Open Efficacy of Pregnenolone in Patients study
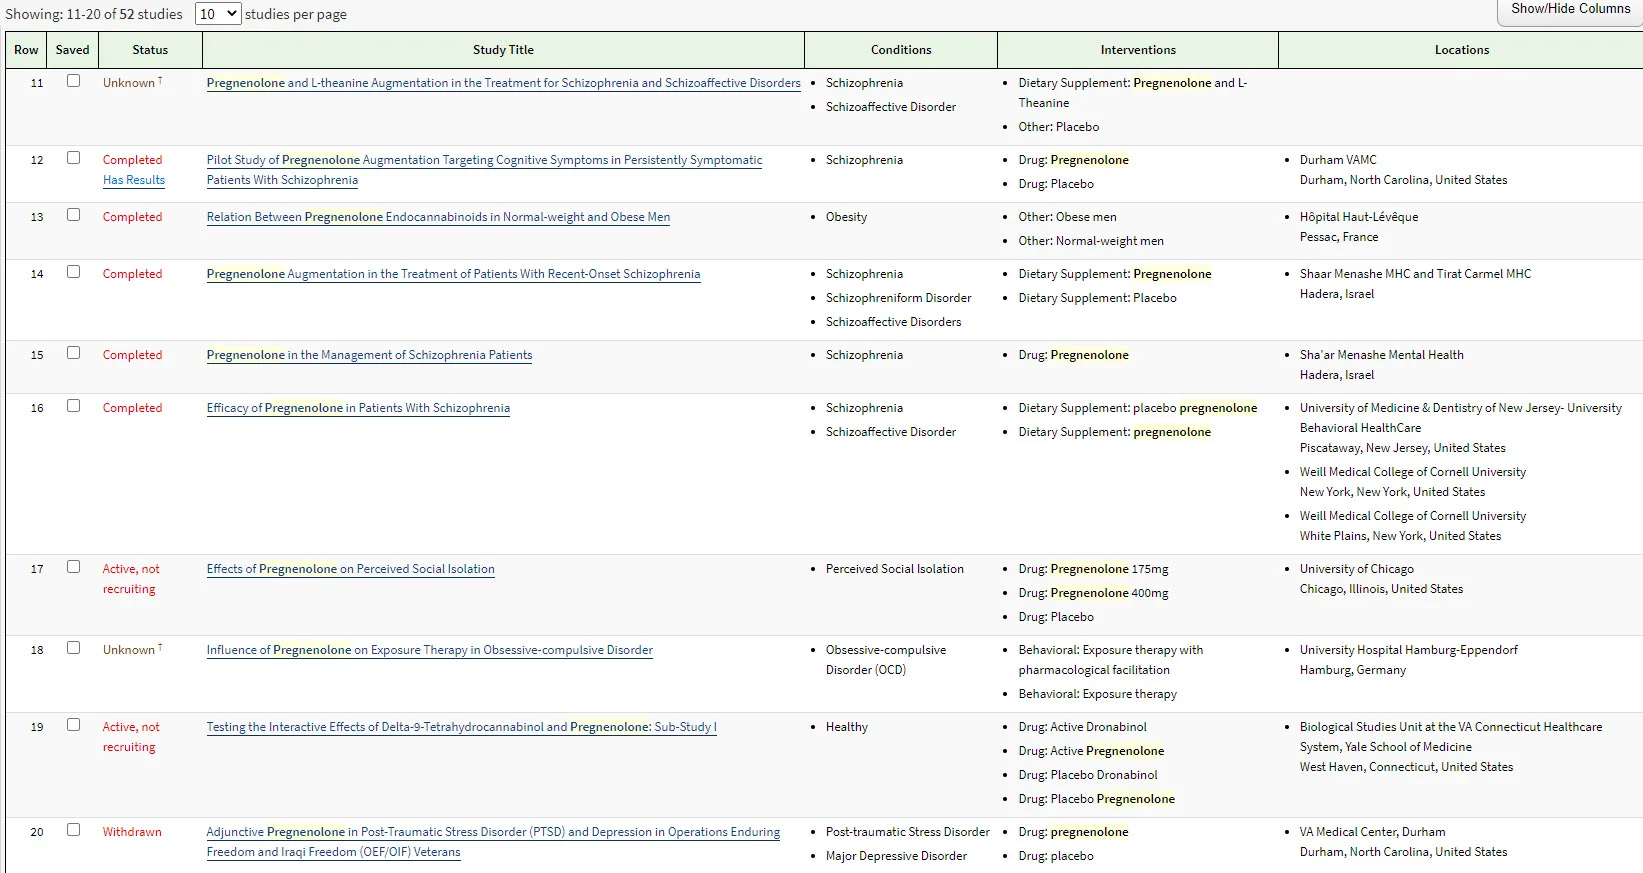This screenshot has width=1643, height=873. 358,408
